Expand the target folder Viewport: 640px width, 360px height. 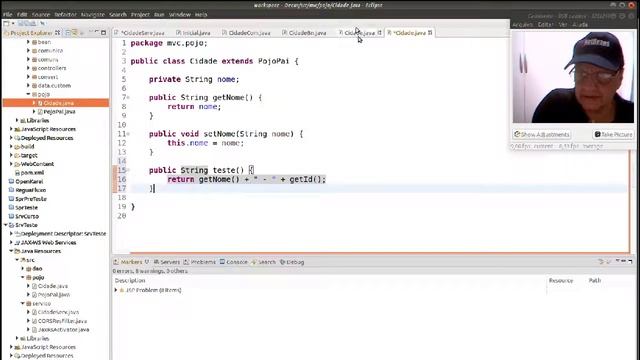point(11,155)
